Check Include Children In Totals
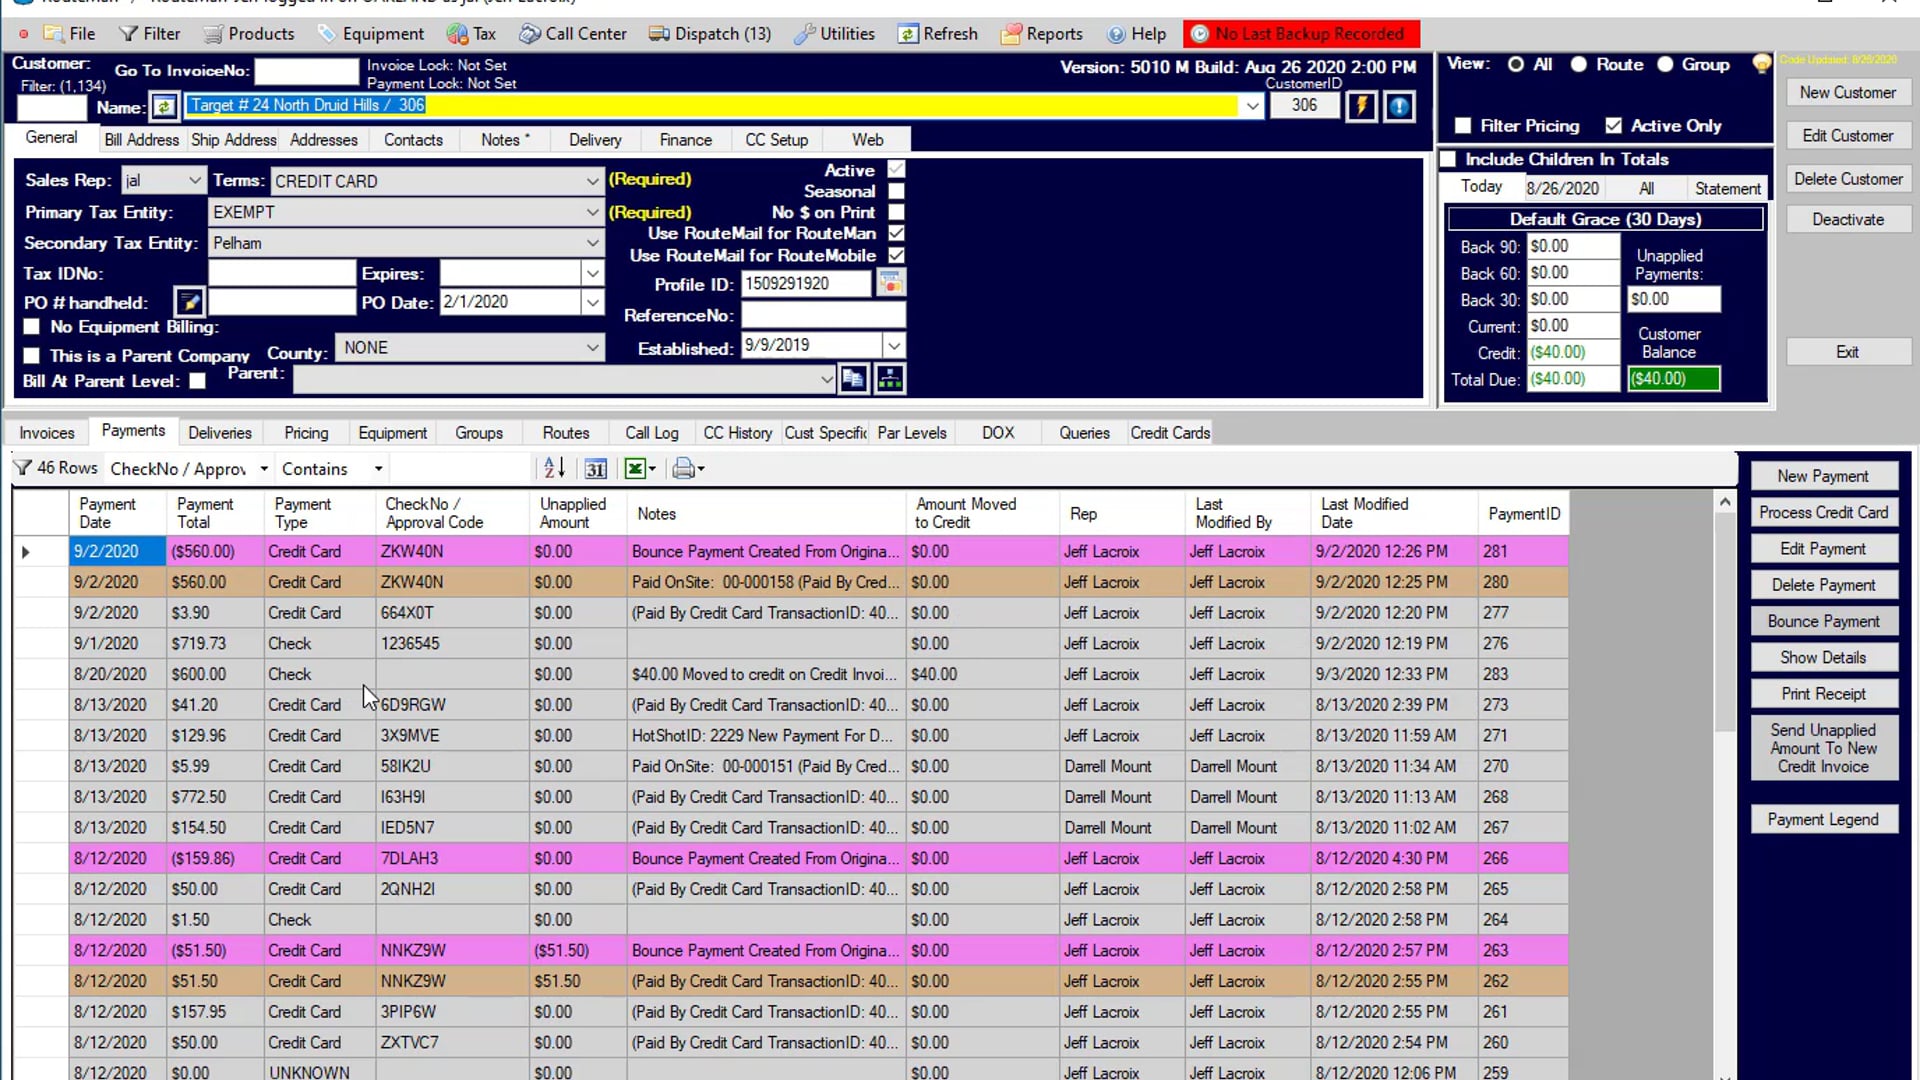 pyautogui.click(x=1448, y=159)
